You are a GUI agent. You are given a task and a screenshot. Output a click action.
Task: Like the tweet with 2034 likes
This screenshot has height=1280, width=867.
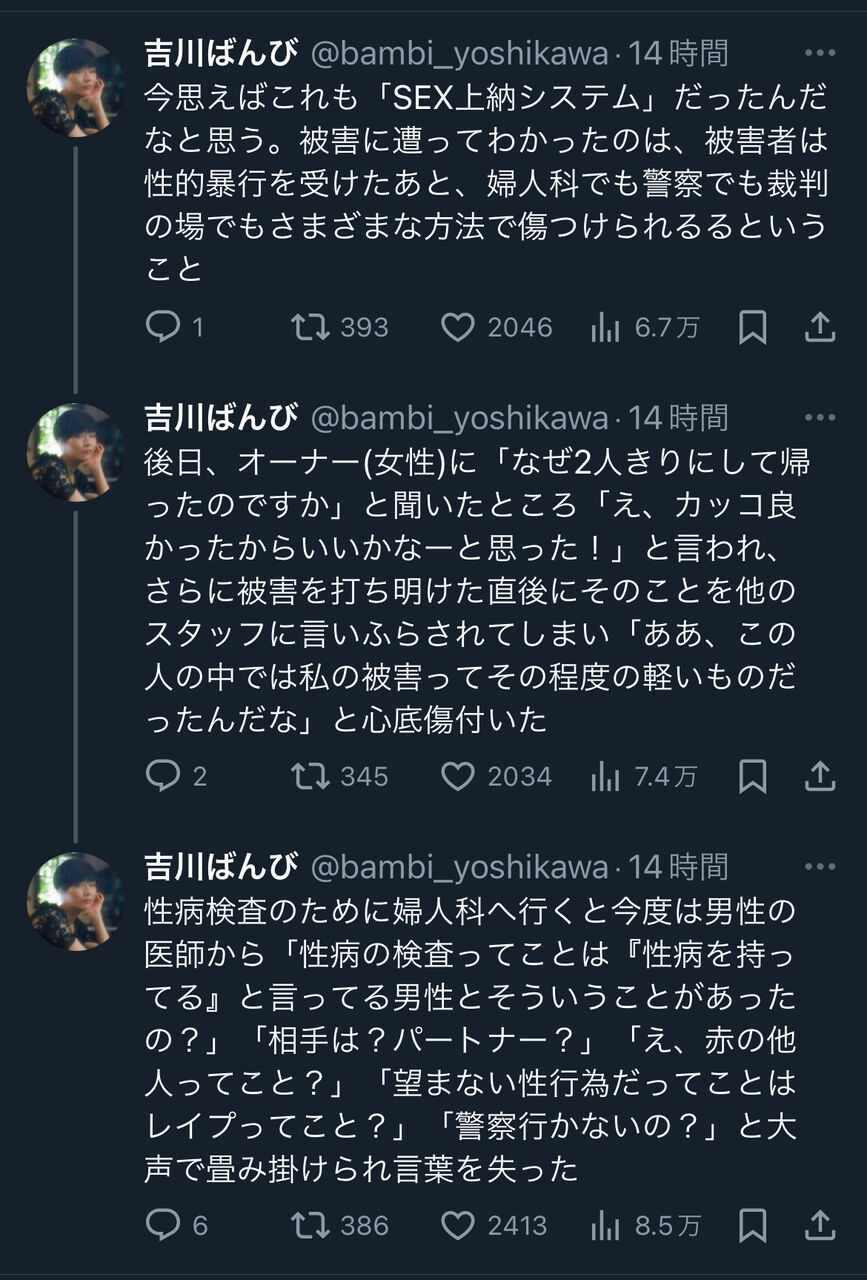coord(458,776)
